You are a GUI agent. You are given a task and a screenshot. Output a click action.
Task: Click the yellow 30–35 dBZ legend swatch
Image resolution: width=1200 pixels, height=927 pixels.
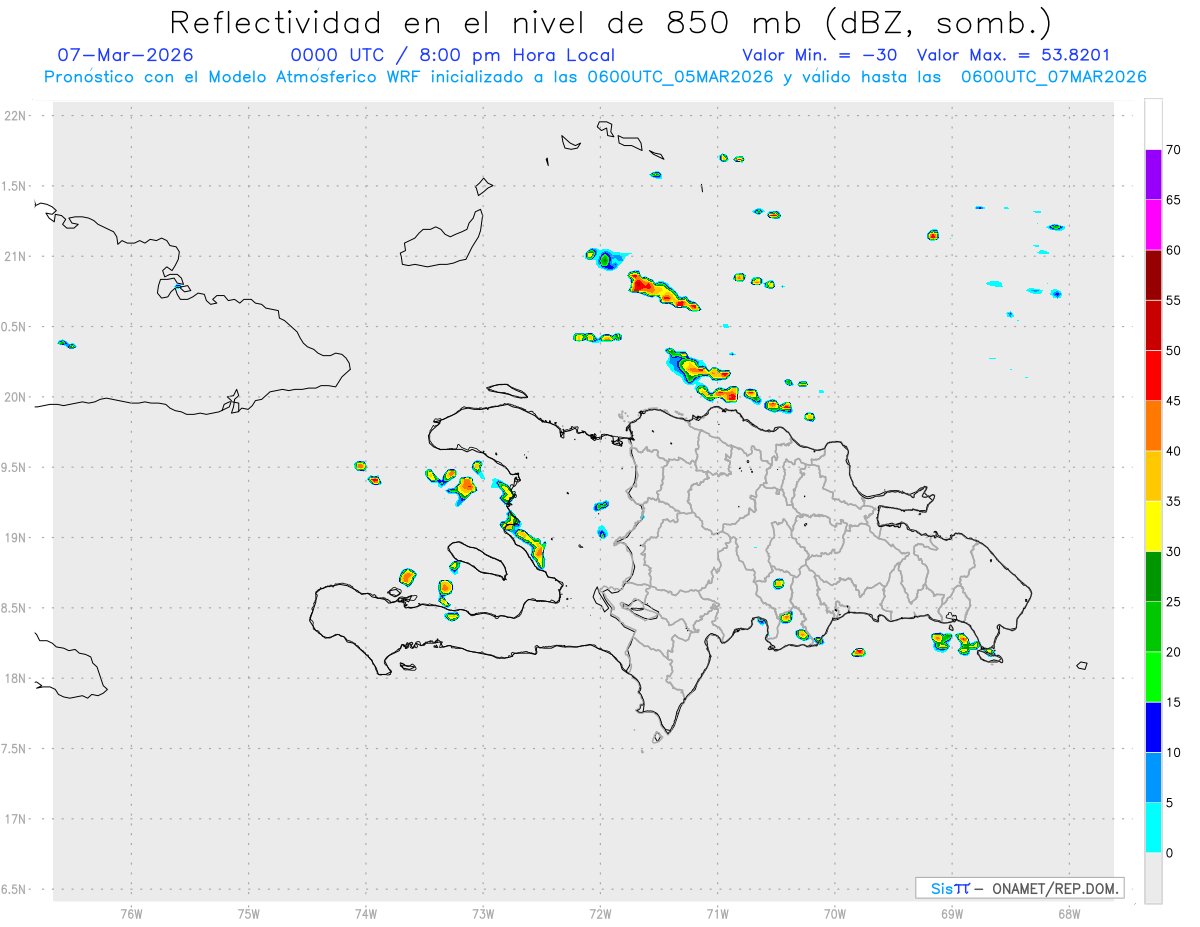point(1153,526)
